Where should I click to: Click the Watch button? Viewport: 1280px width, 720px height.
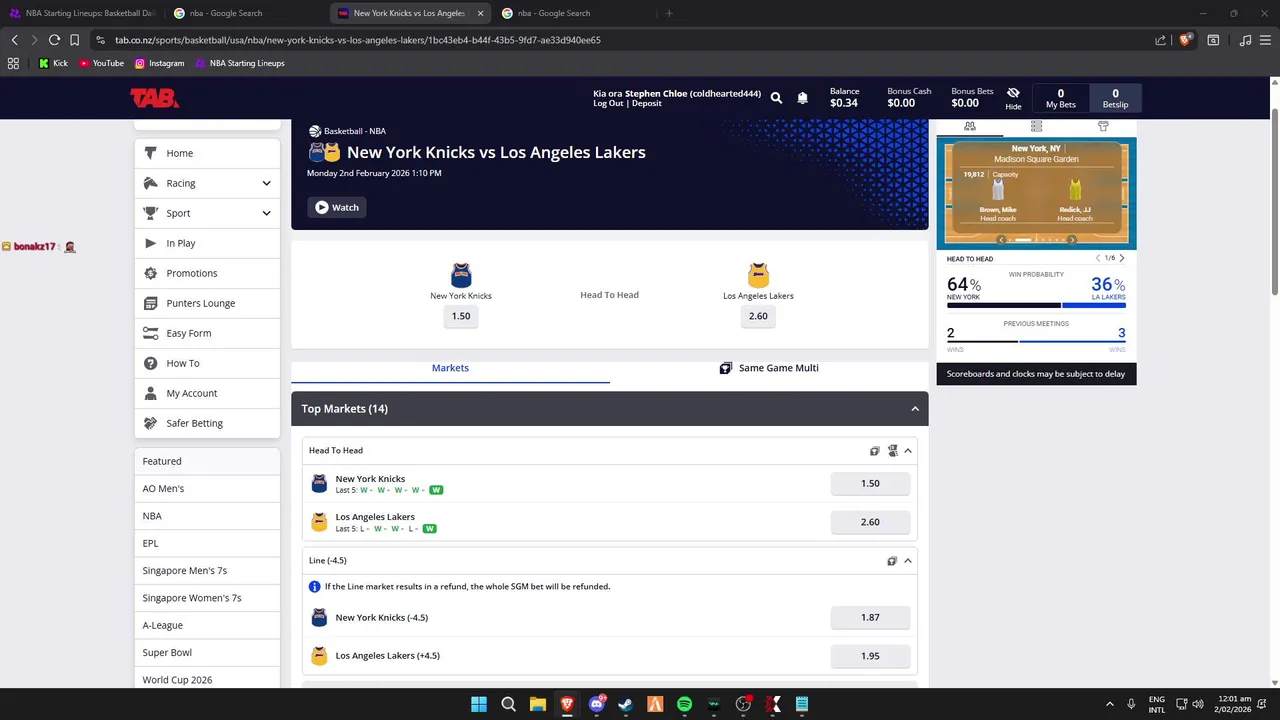[x=337, y=207]
